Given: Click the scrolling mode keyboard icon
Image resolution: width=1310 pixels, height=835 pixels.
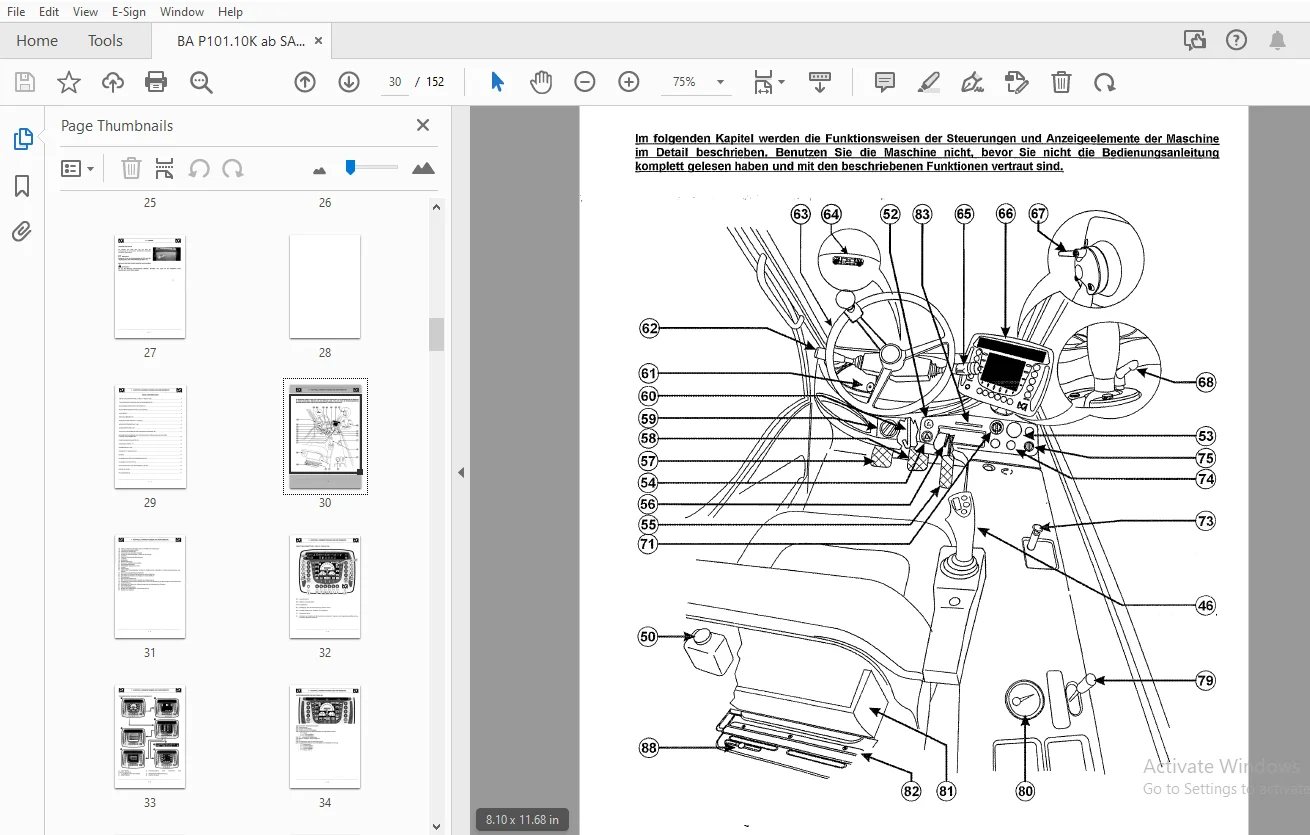Looking at the screenshot, I should [820, 82].
